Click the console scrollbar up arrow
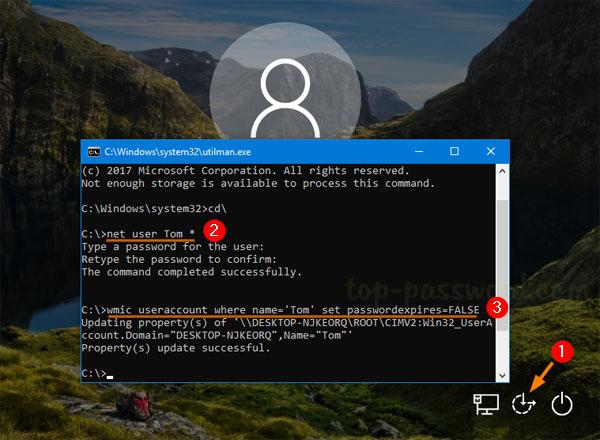The width and height of the screenshot is (600, 440). pyautogui.click(x=502, y=168)
